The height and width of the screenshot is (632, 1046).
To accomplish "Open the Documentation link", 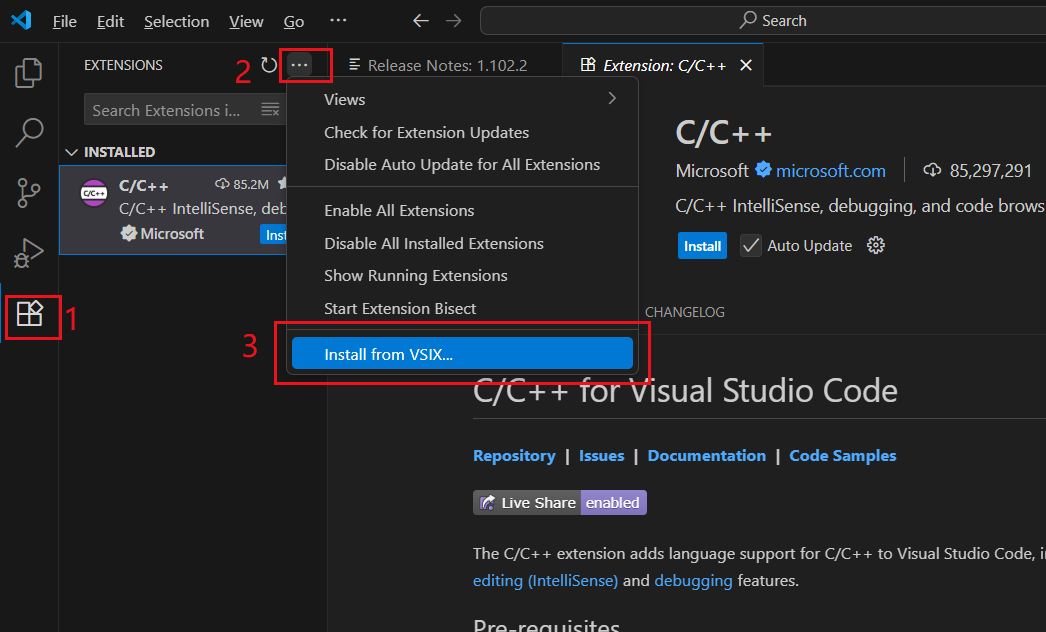I will (706, 455).
